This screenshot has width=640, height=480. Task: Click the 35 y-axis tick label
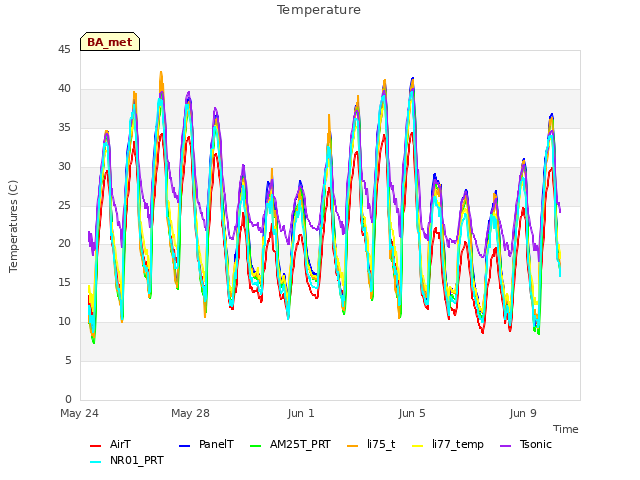point(64,128)
